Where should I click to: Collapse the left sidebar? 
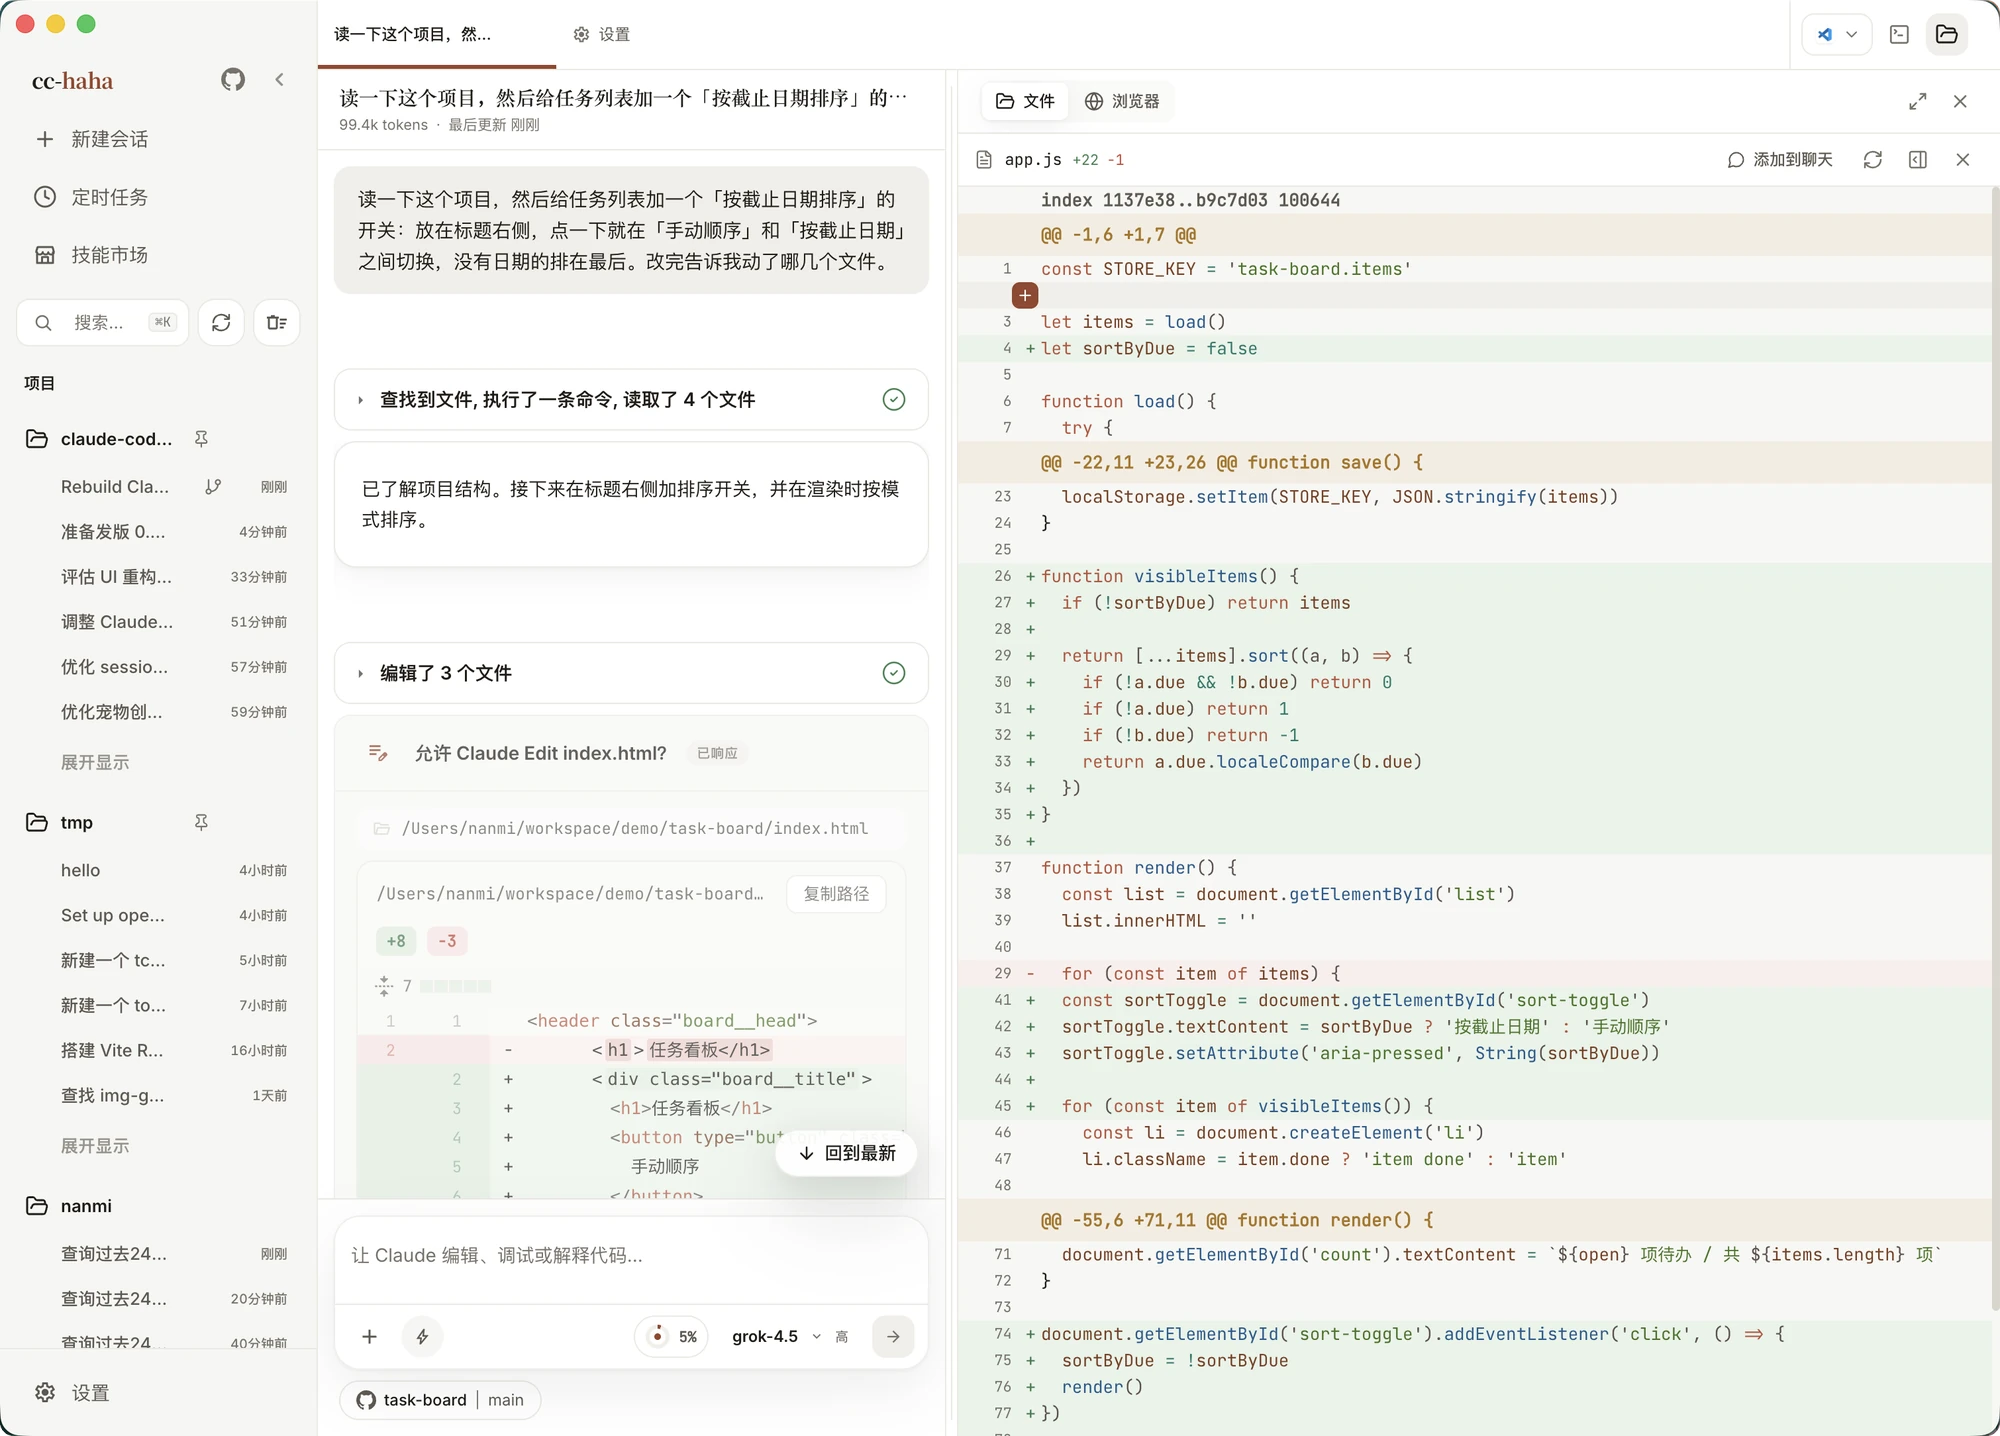tap(280, 80)
